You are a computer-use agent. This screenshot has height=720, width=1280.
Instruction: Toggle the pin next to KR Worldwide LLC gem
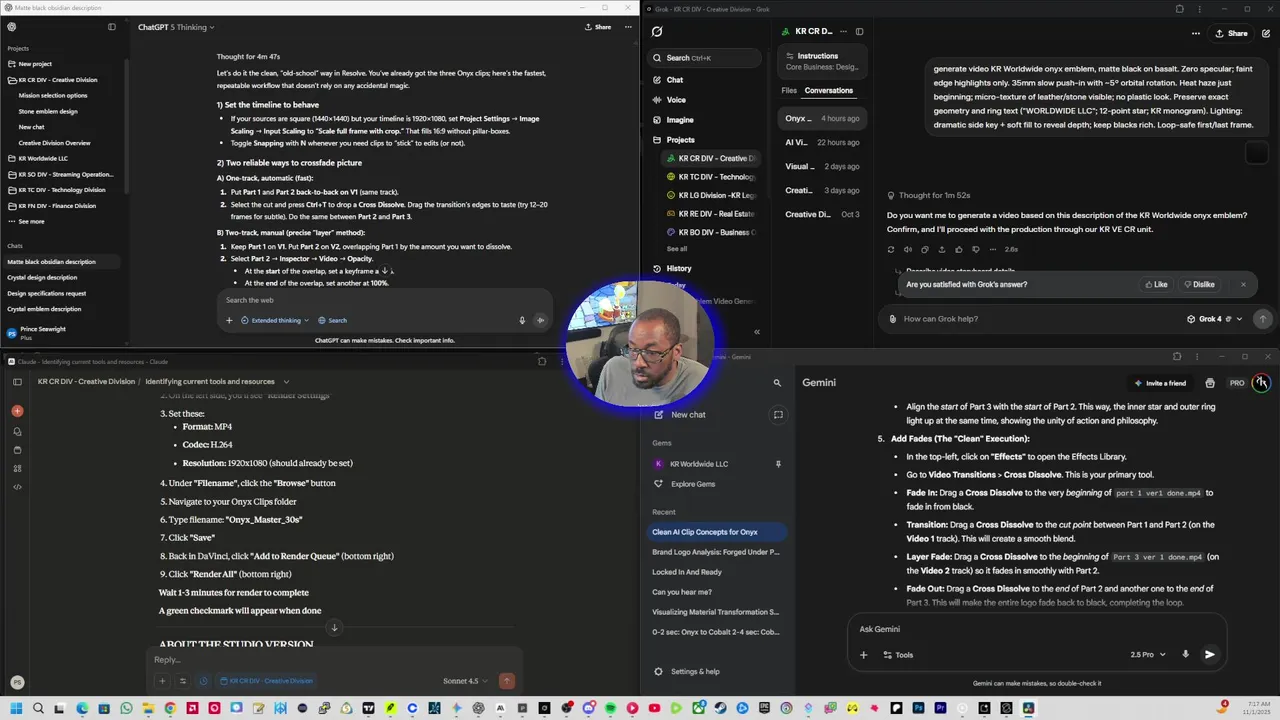(x=778, y=464)
